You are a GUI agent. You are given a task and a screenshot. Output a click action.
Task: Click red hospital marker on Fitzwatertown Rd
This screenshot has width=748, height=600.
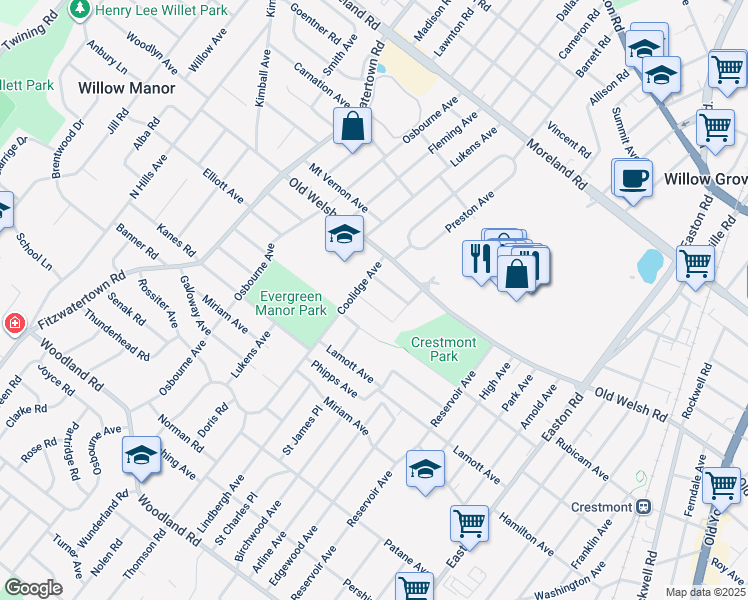click(x=15, y=324)
